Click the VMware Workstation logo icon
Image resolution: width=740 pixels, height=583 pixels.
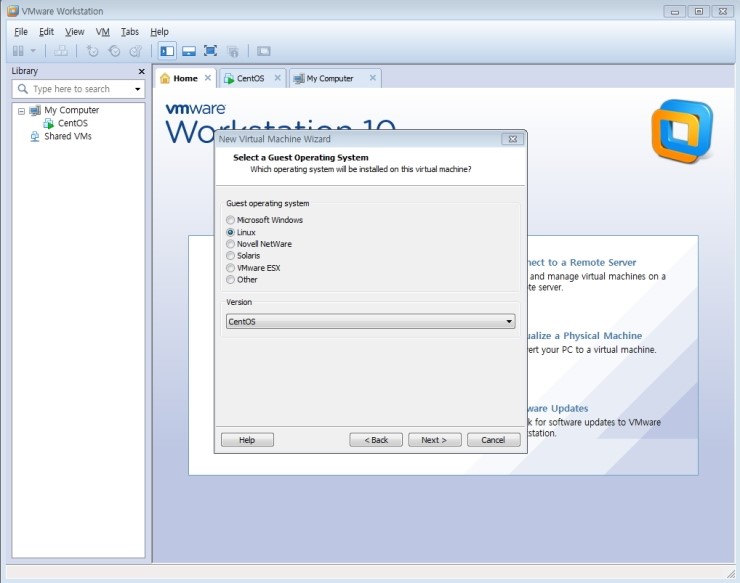[682, 131]
